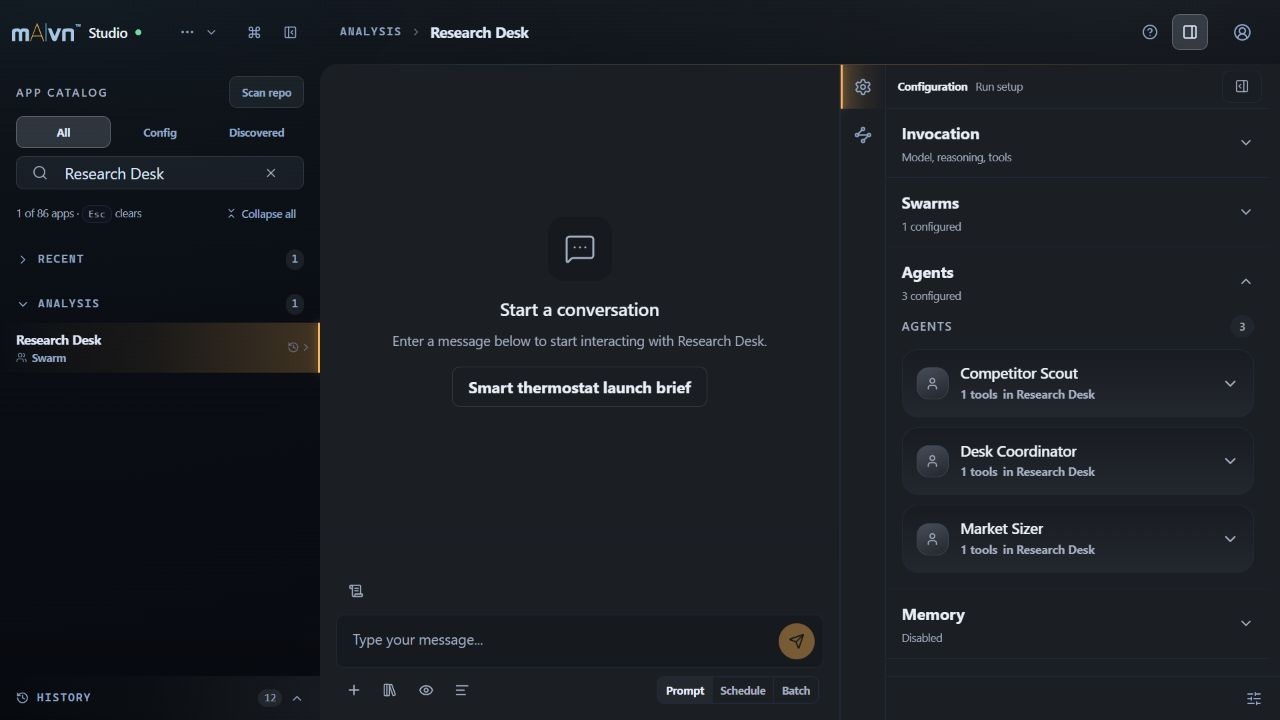The height and width of the screenshot is (720, 1280).
Task: Expand the Competitor Scout agent card
Action: pyautogui.click(x=1078, y=383)
